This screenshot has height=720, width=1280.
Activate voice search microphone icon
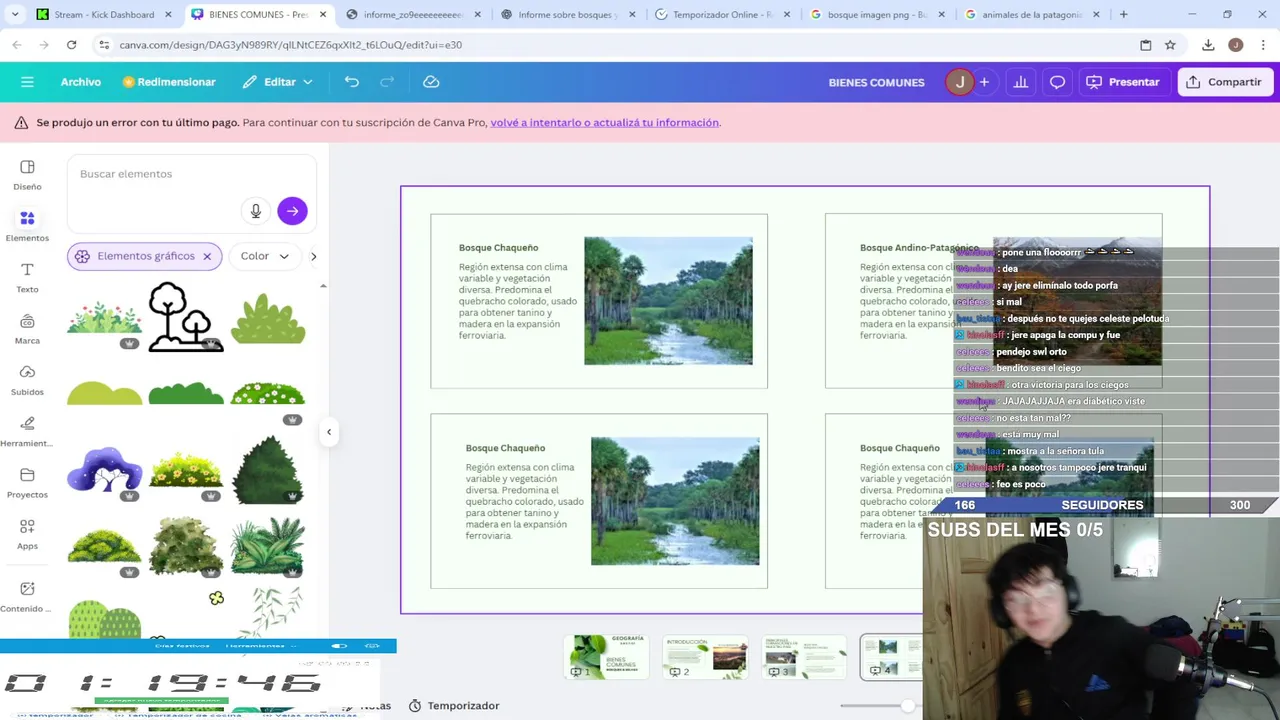(256, 211)
